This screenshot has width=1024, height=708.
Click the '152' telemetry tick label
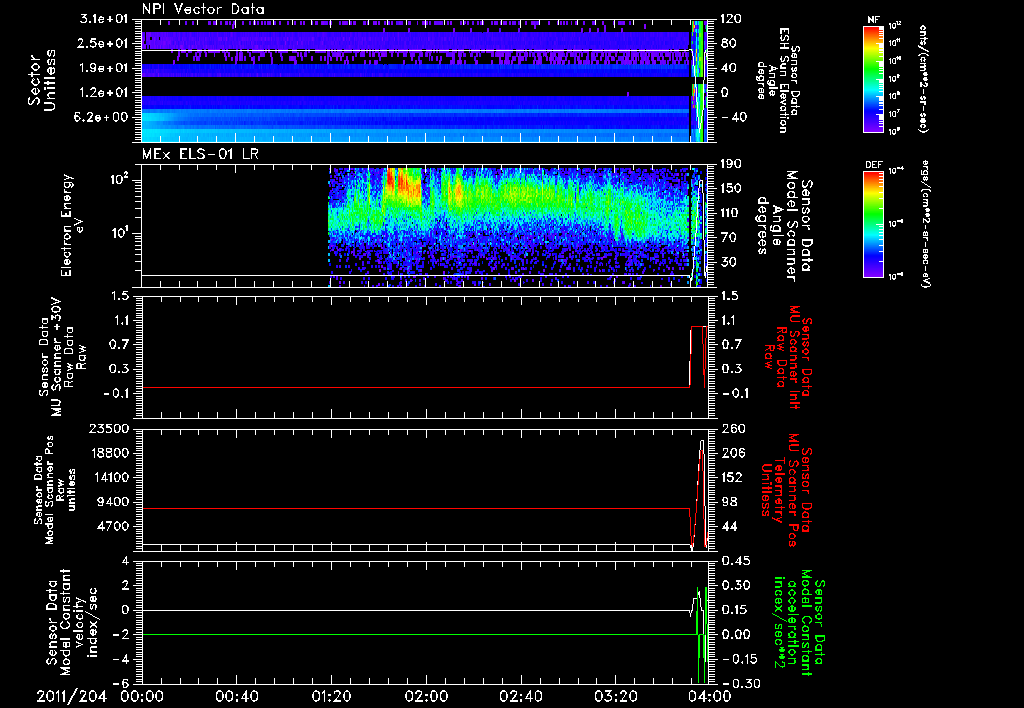click(x=732, y=477)
